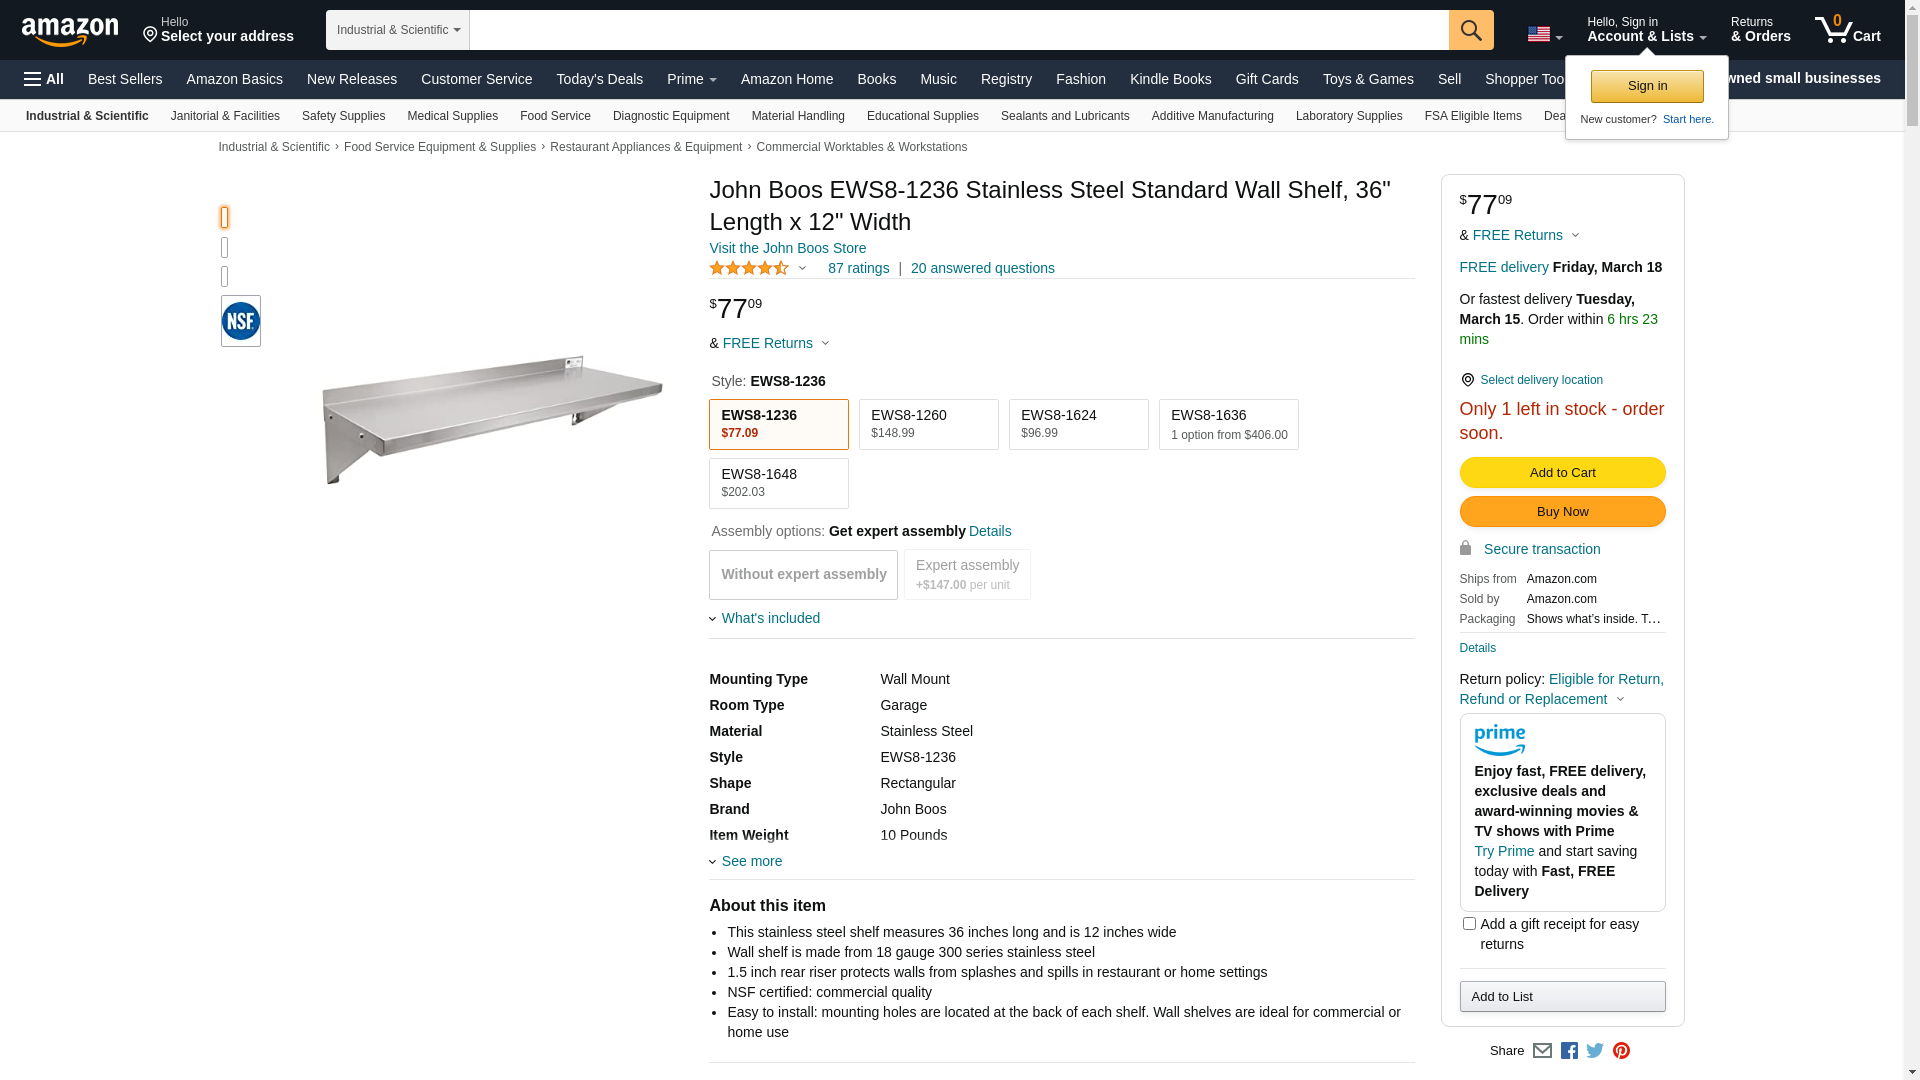Screen dimensions: 1920x1080
Task: Select the NSF certification thumbnail
Action: 241,321
